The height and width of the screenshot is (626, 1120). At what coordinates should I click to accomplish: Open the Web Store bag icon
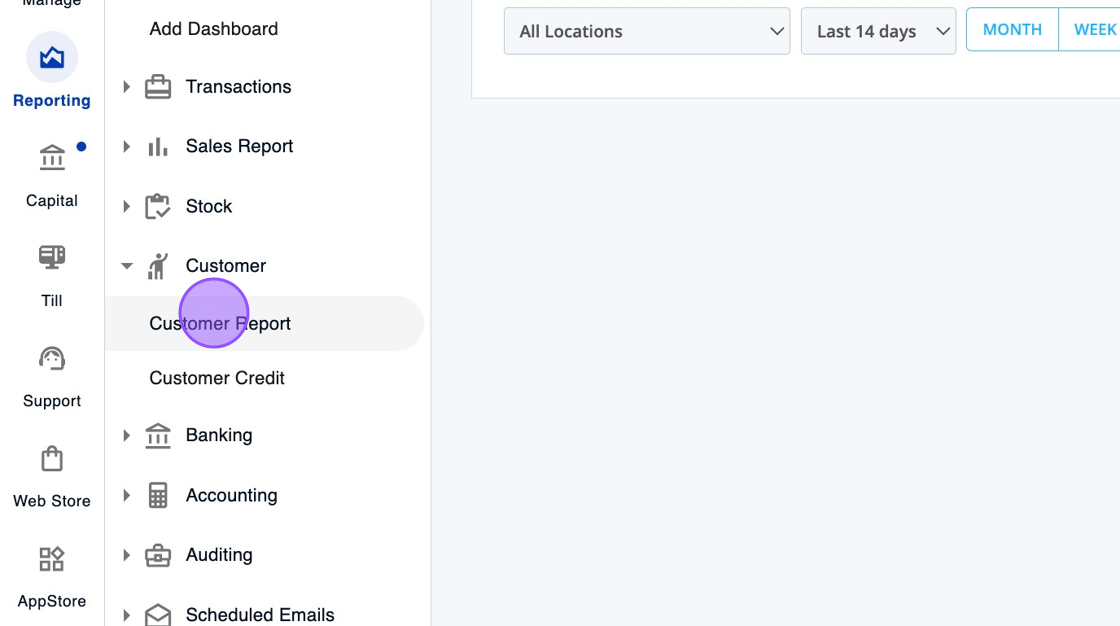[52, 459]
